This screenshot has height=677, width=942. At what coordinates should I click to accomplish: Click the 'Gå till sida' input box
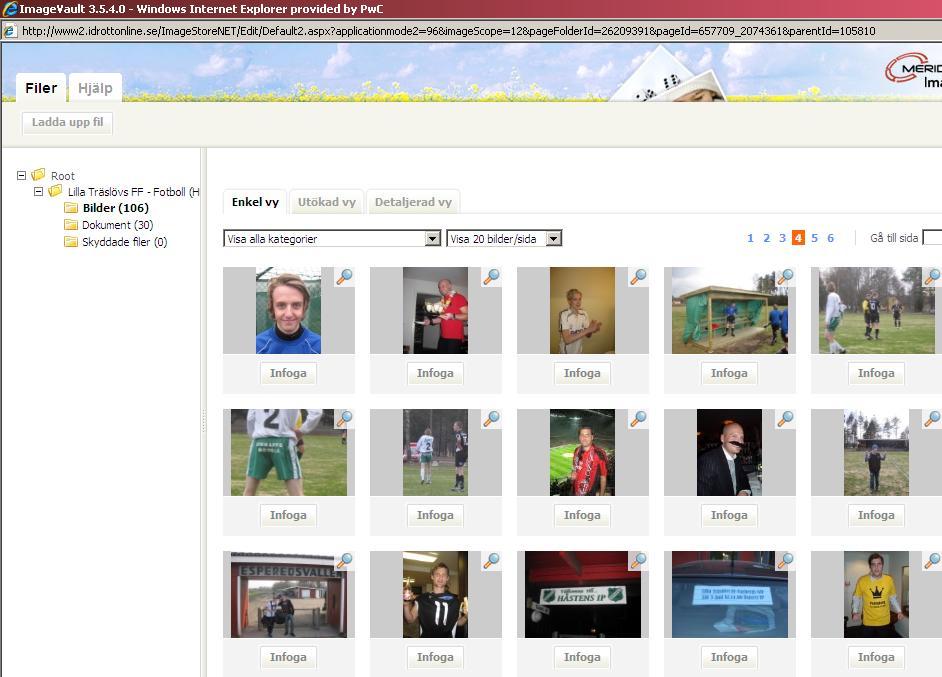[x=932, y=238]
